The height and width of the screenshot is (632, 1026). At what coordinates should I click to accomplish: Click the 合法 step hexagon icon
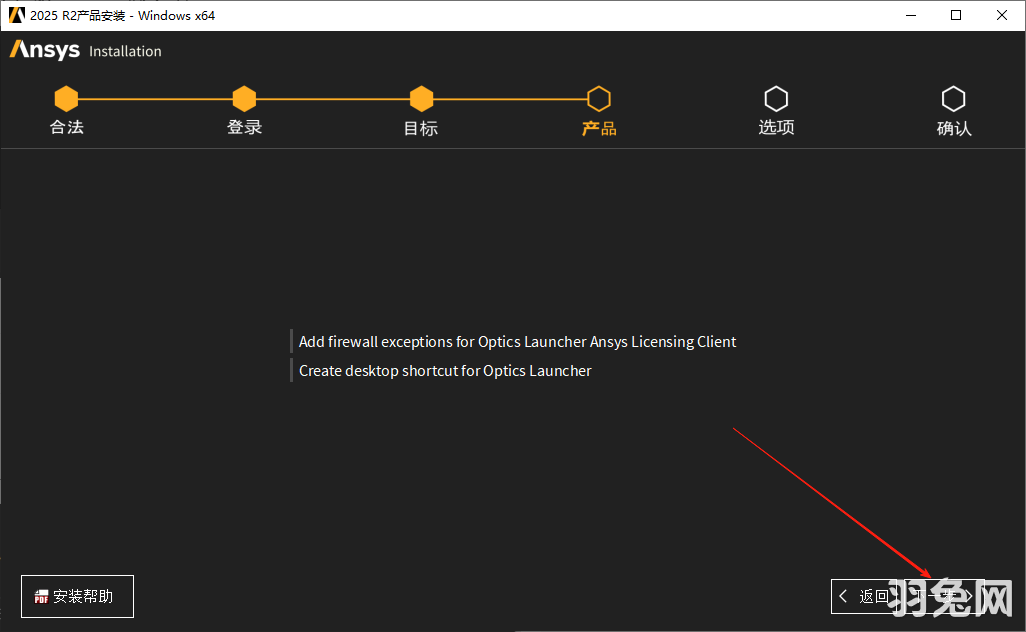(66, 99)
